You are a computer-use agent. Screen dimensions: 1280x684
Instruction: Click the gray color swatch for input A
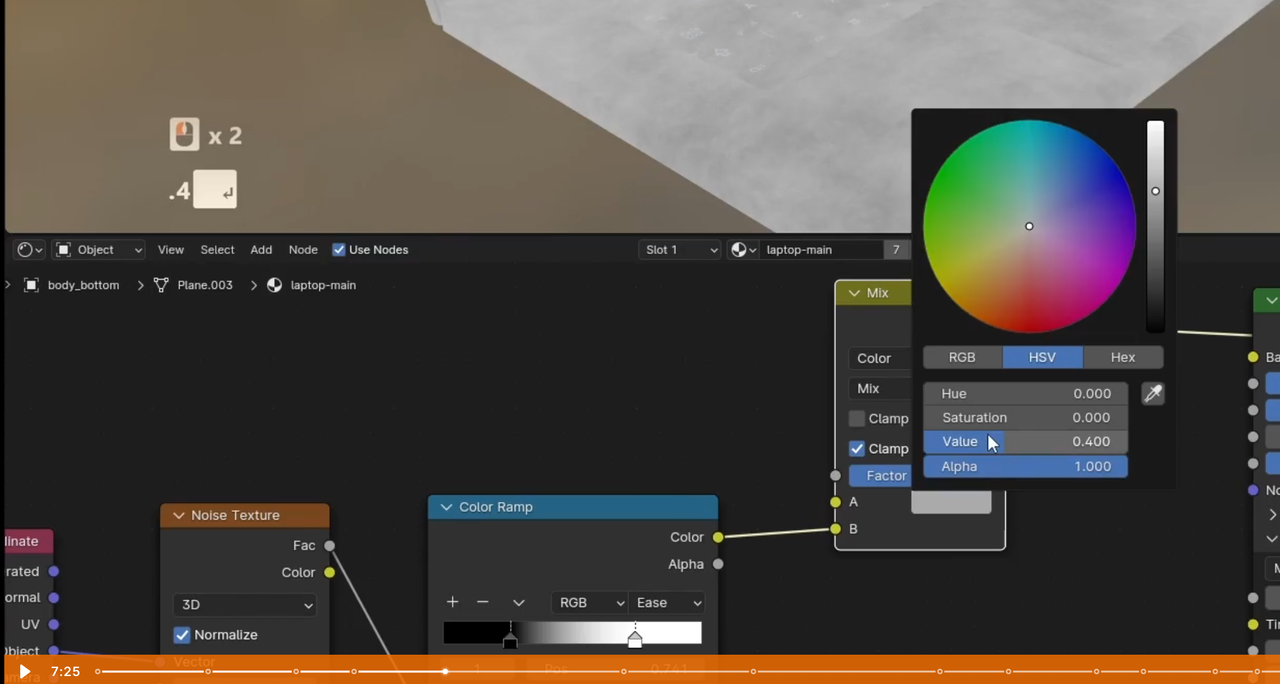pyautogui.click(x=951, y=502)
